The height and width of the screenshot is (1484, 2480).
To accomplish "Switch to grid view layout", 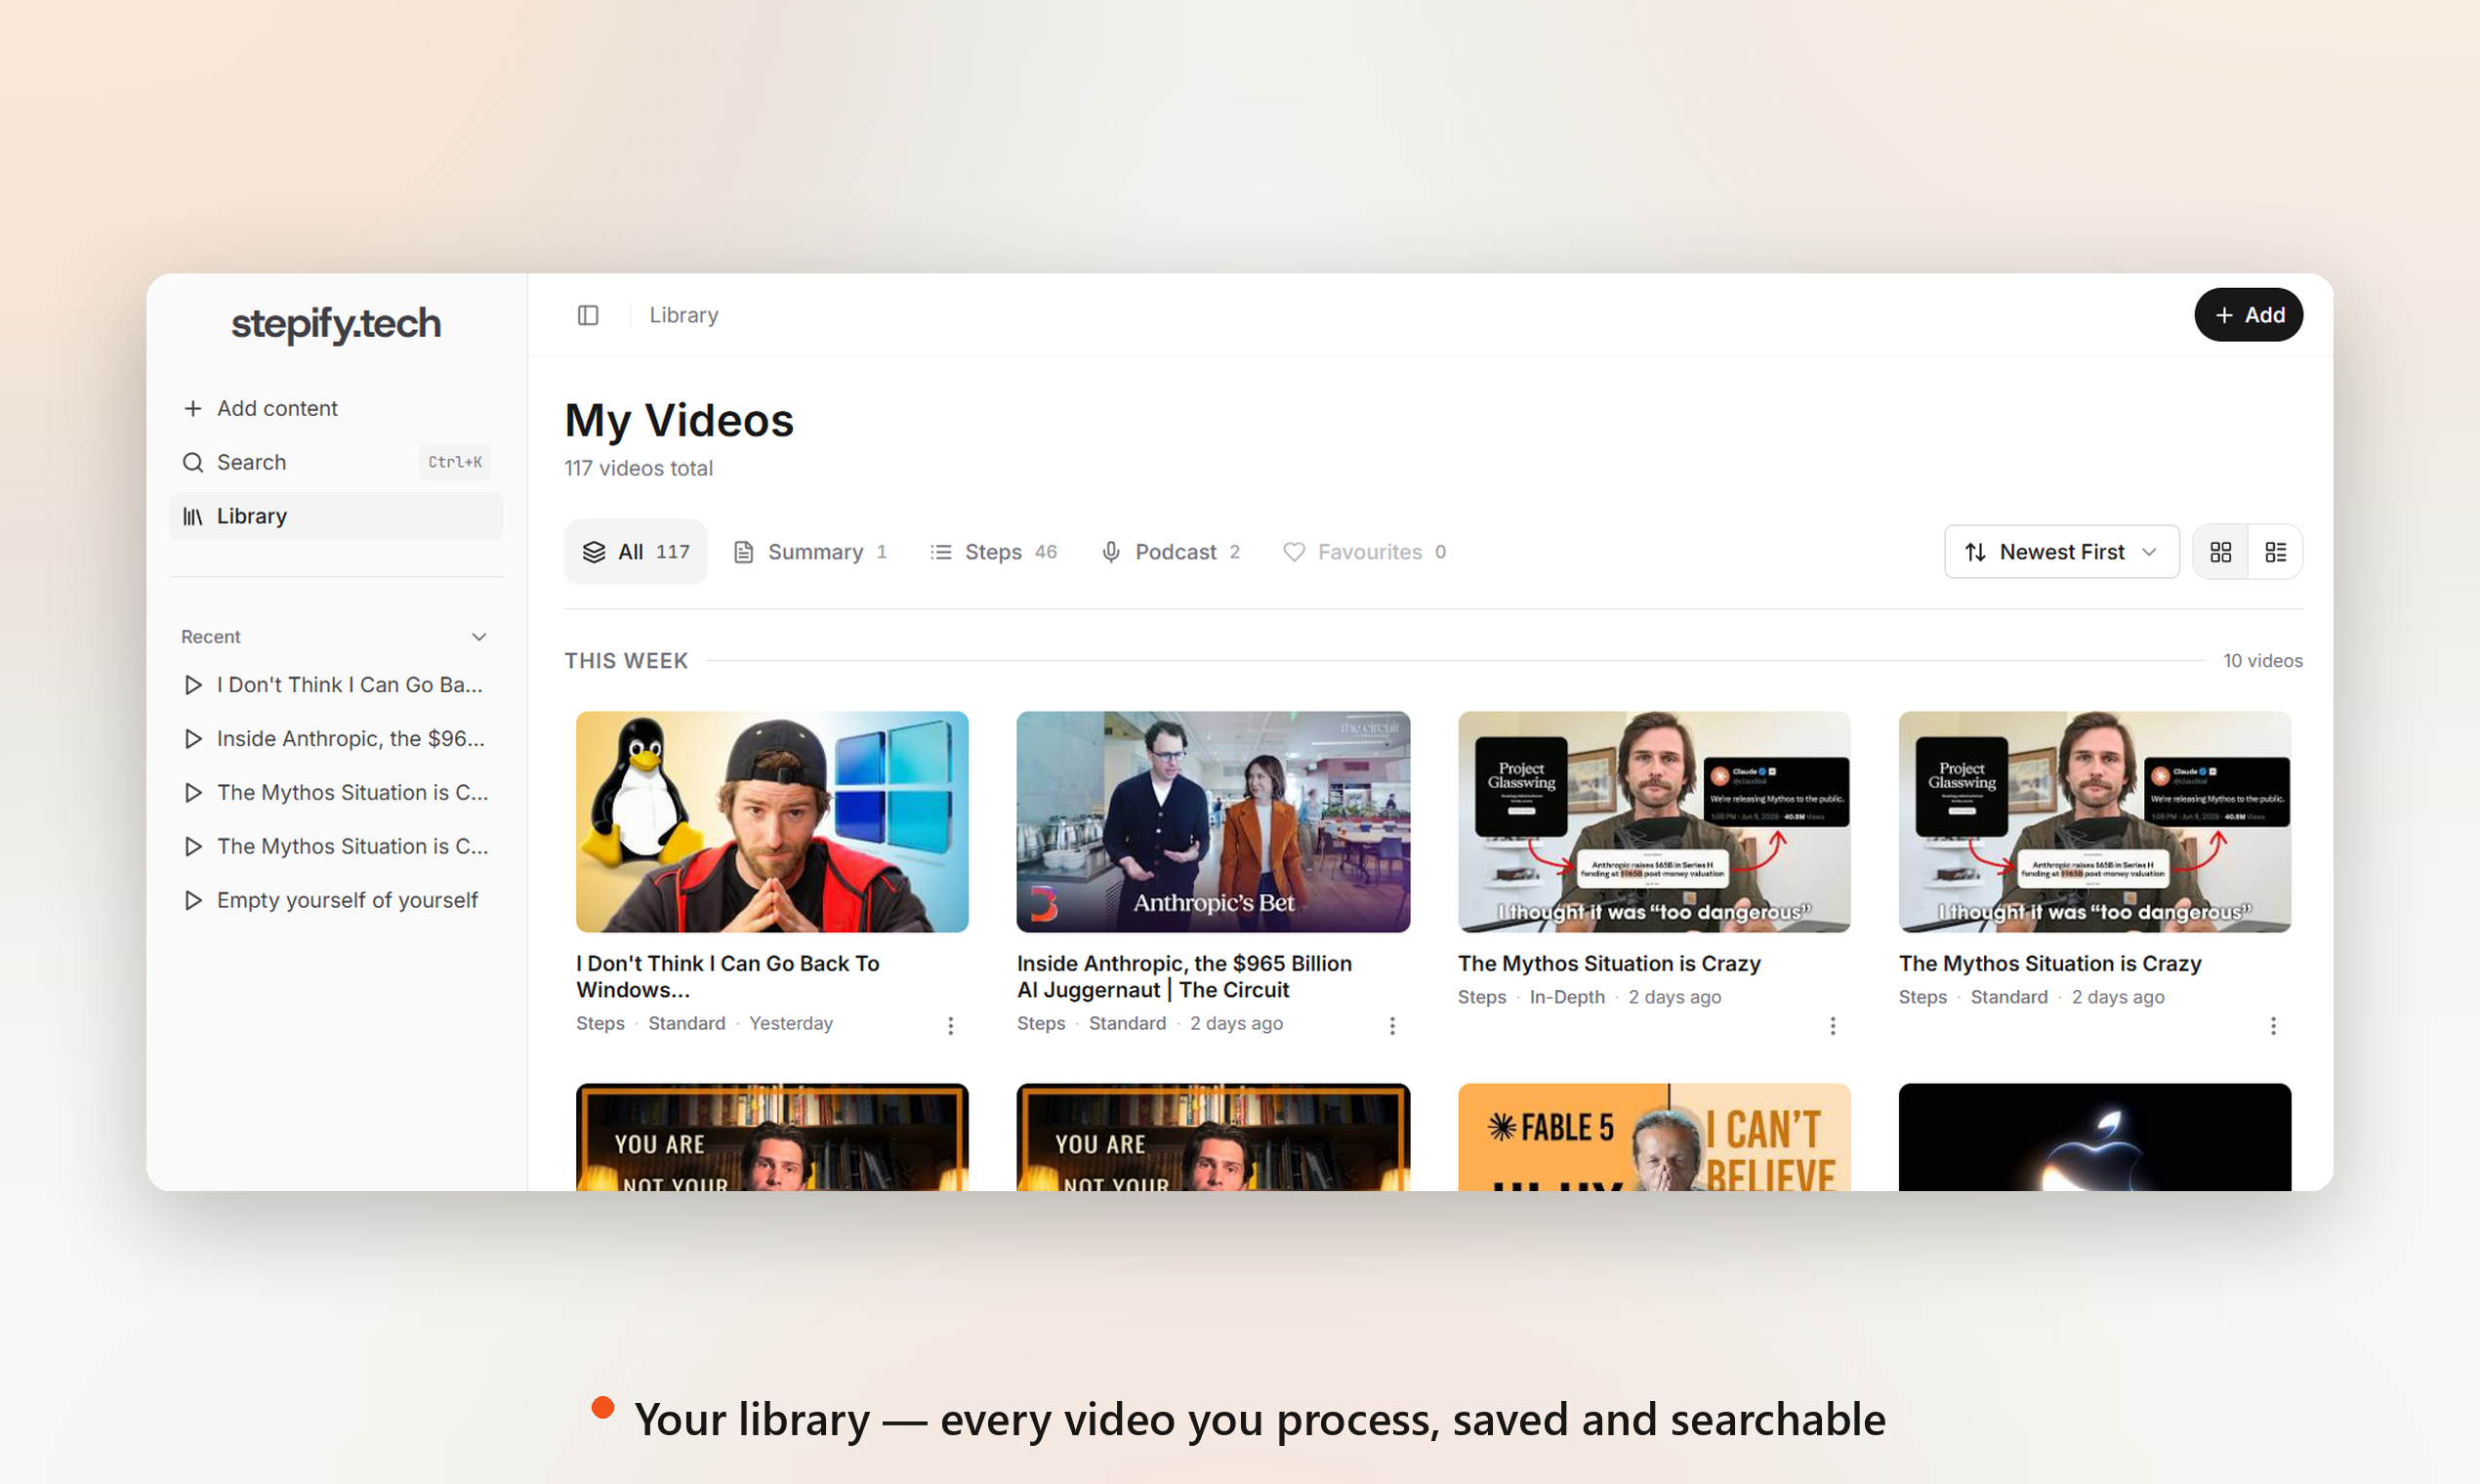I will pyautogui.click(x=2220, y=552).
